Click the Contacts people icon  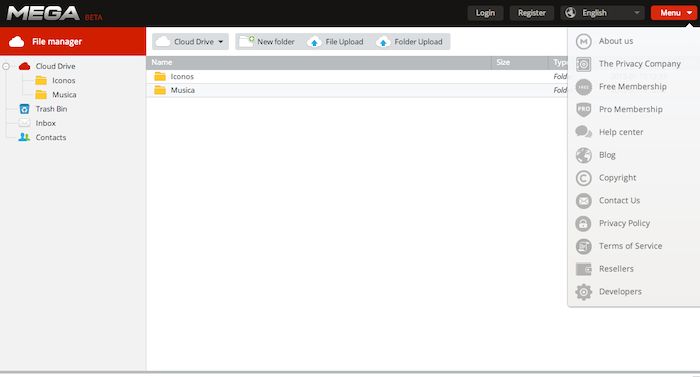(x=24, y=137)
